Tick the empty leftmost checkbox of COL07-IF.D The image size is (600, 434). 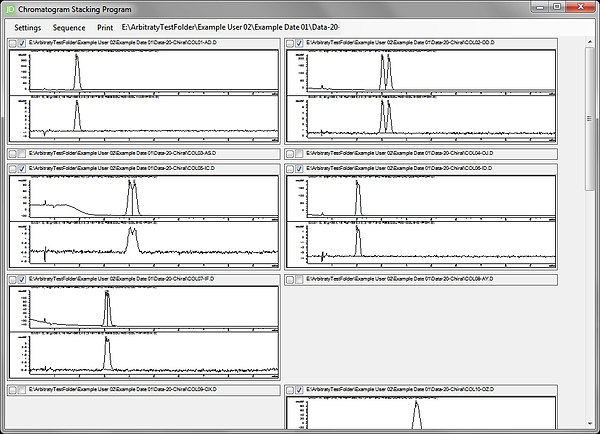click(x=13, y=279)
